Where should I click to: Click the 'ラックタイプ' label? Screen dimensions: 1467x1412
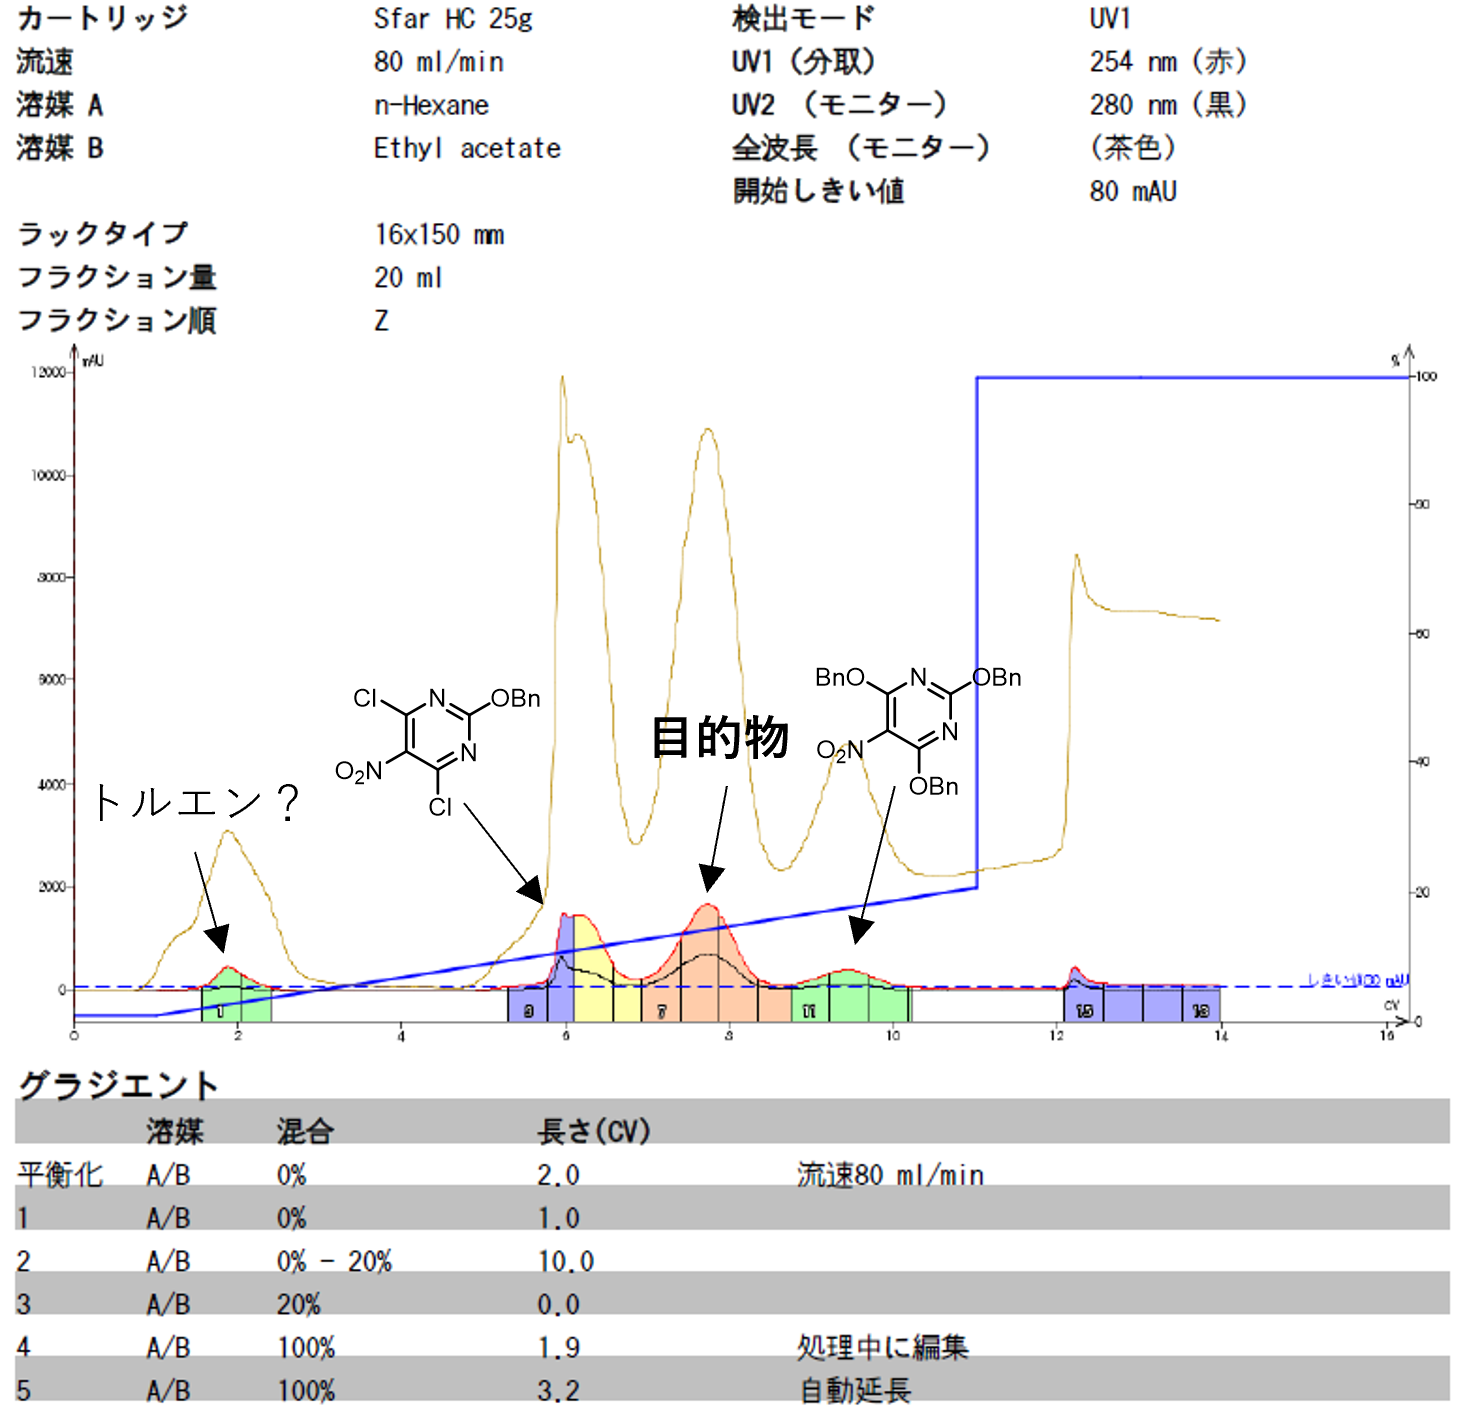(x=102, y=235)
